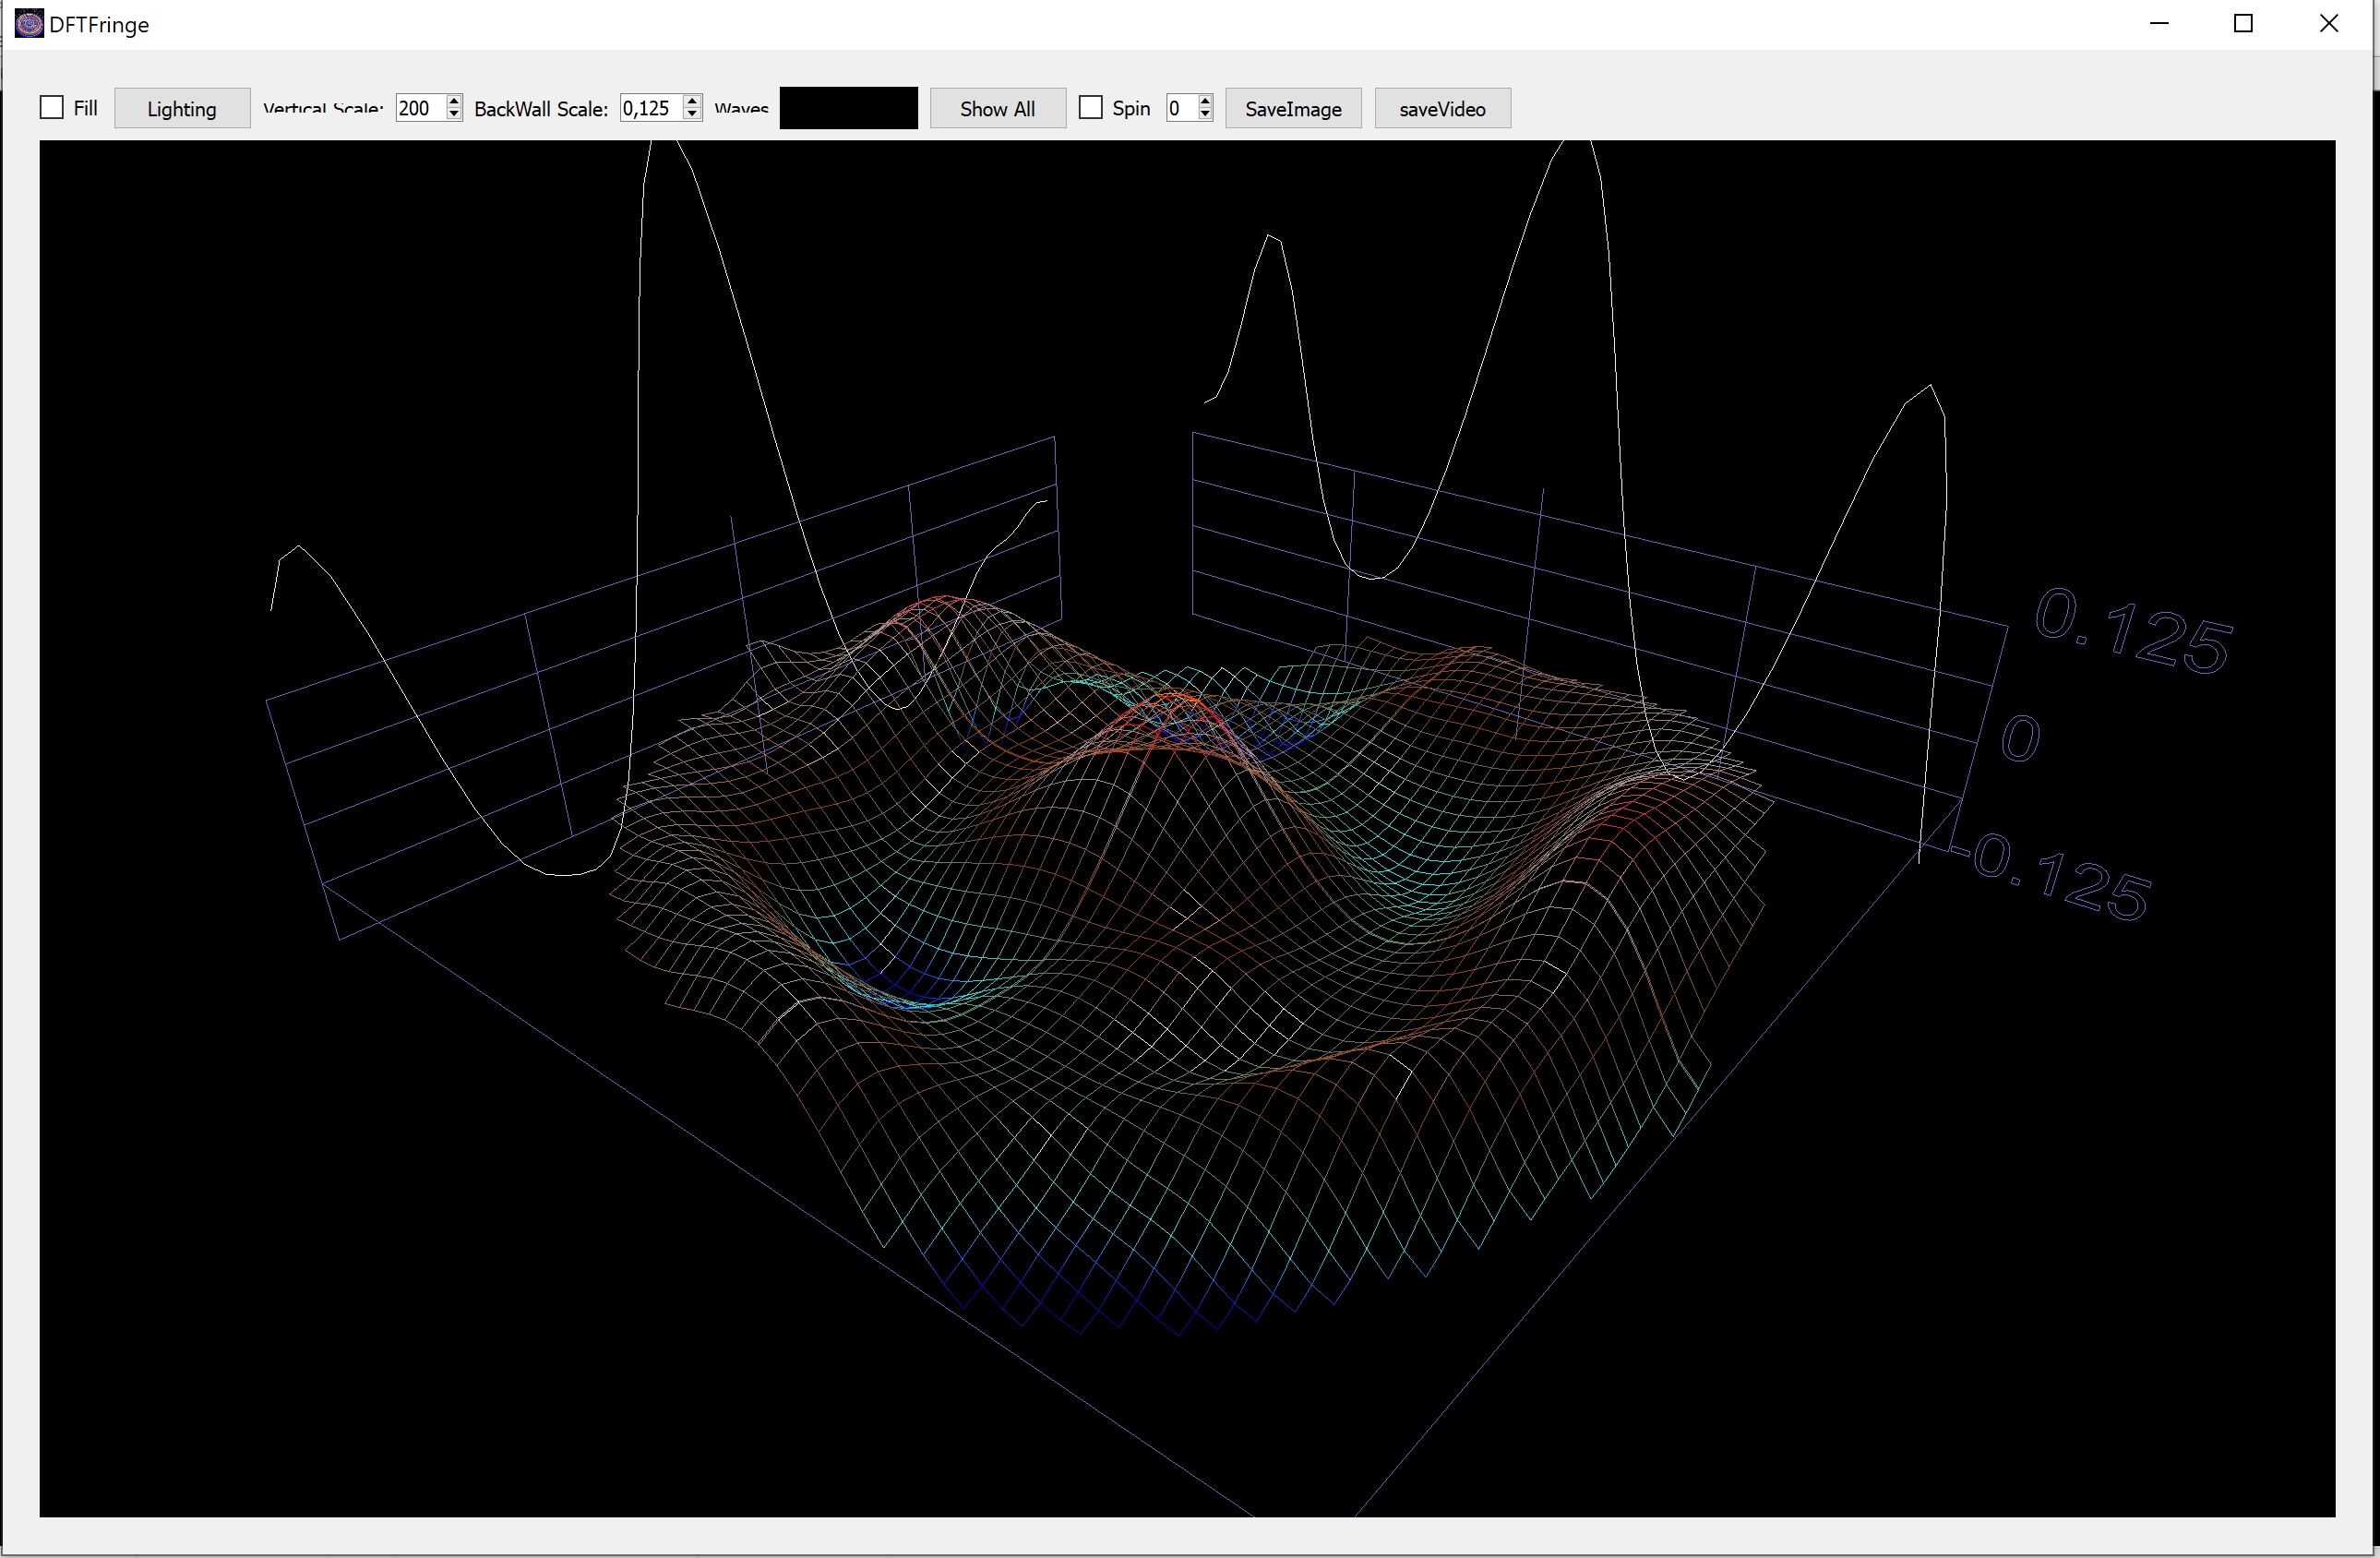Open the Lighting settings button
Screen dimensions: 2380x1558
click(x=182, y=108)
